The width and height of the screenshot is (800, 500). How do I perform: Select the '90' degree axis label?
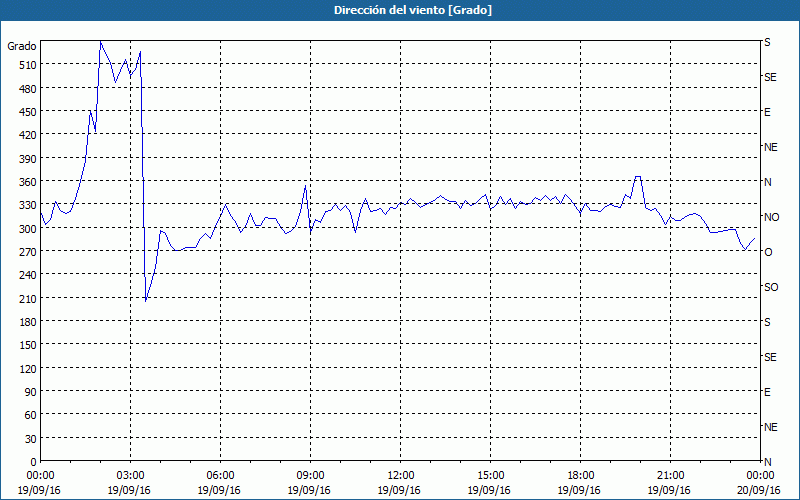31,392
